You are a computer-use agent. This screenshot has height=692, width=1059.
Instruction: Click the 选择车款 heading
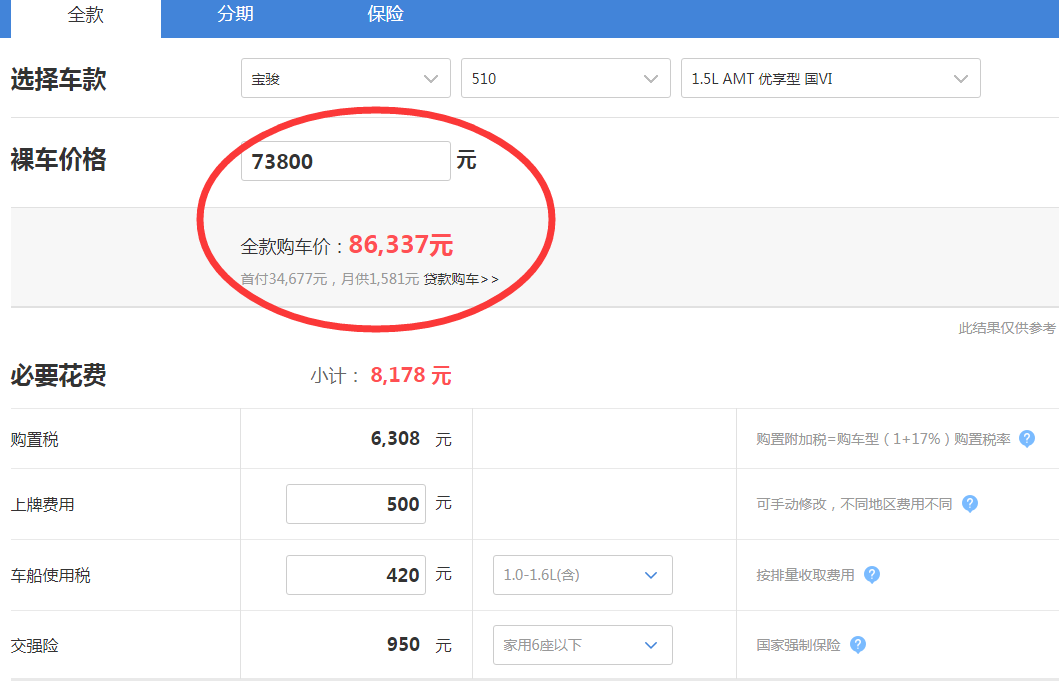pos(58,79)
